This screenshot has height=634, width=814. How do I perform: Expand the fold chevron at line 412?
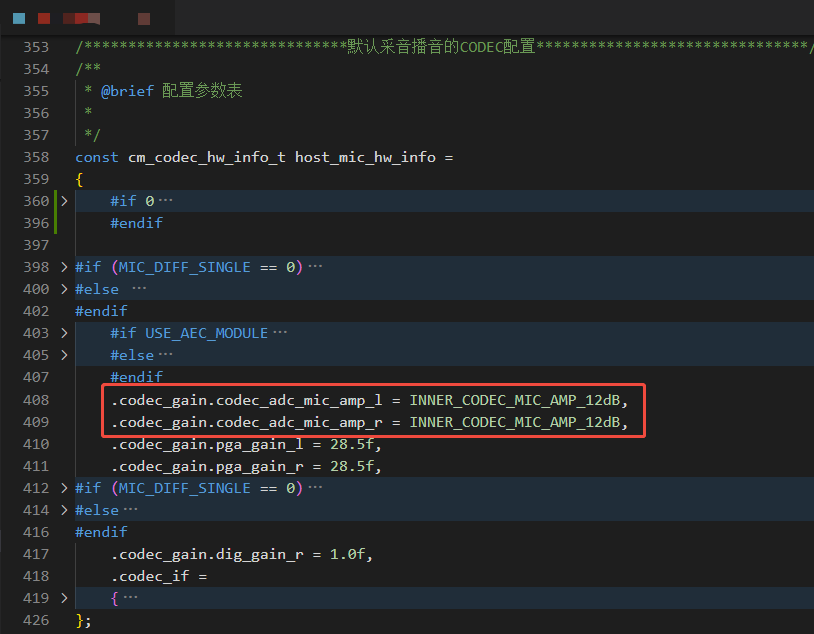[65, 488]
